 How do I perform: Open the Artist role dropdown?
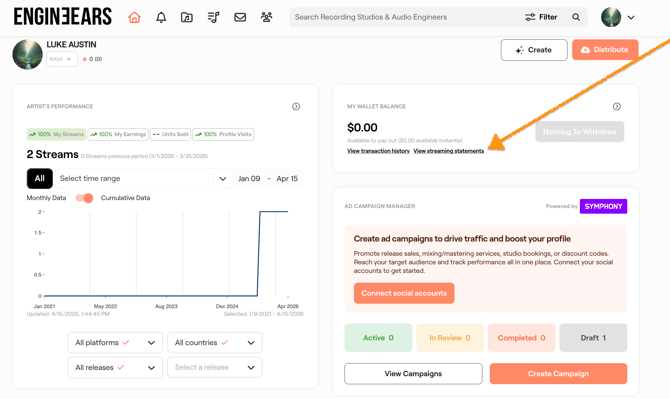pos(62,59)
